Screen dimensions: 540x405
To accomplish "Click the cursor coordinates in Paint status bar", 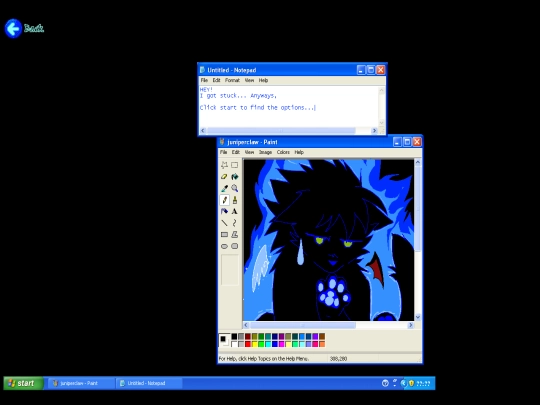I will point(338,359).
